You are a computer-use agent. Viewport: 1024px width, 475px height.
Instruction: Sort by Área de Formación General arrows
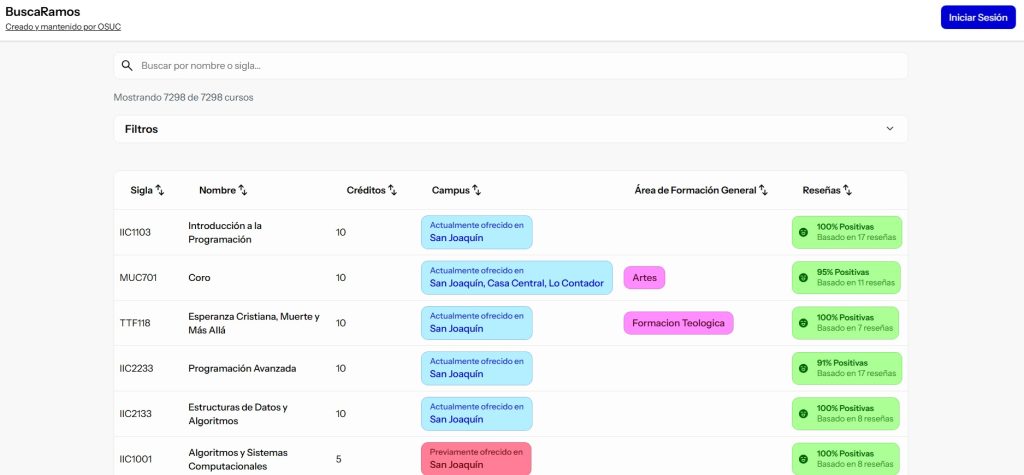pyautogui.click(x=763, y=190)
